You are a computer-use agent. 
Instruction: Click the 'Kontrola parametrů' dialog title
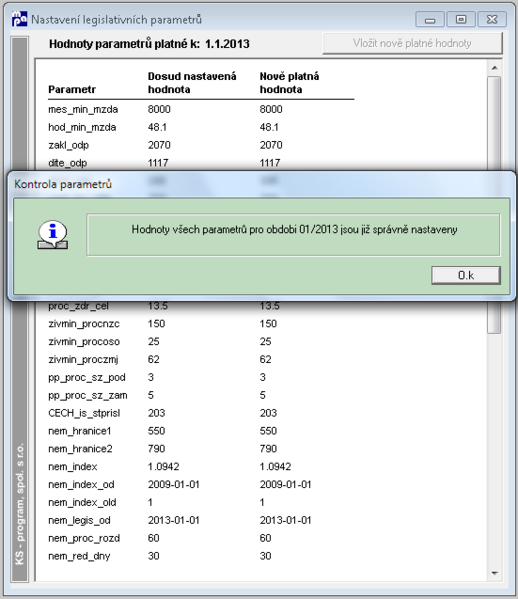coord(63,184)
